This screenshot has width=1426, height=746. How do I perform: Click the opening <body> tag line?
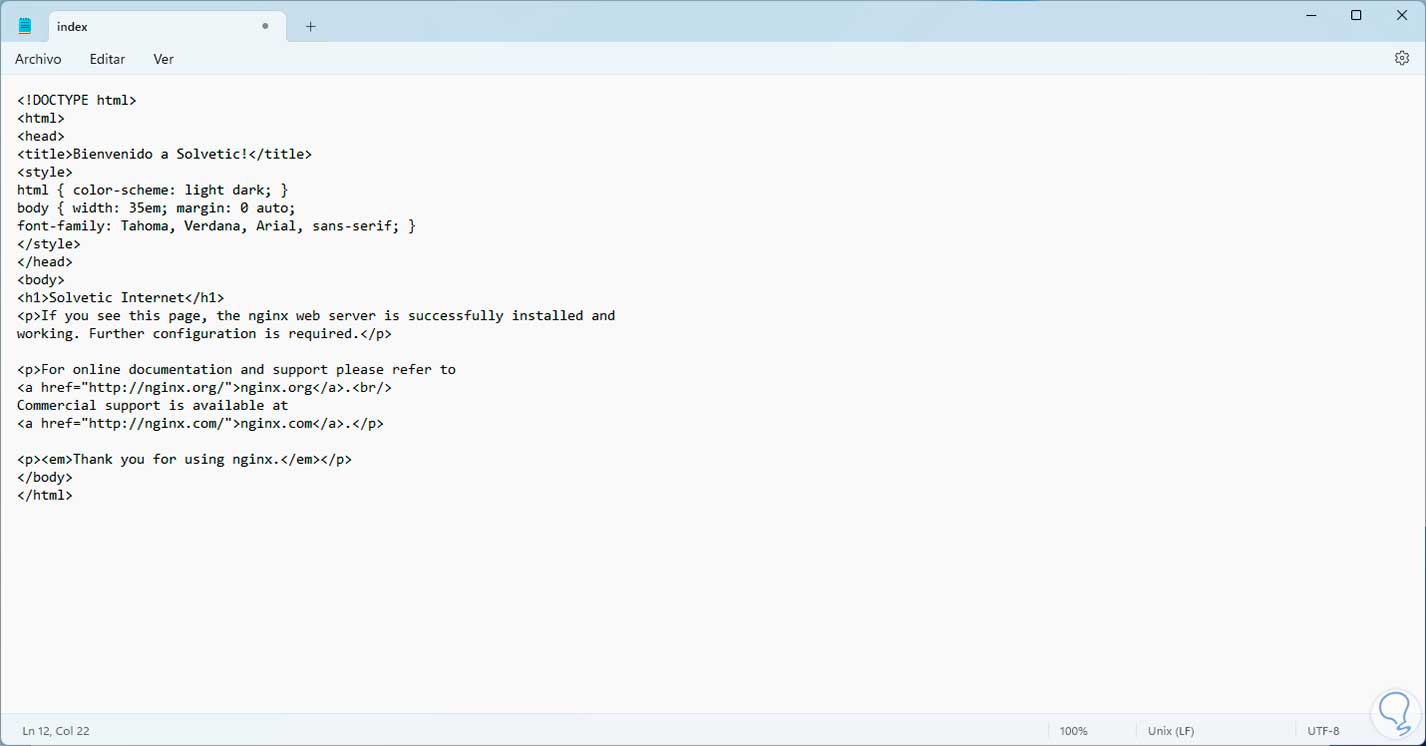(41, 280)
